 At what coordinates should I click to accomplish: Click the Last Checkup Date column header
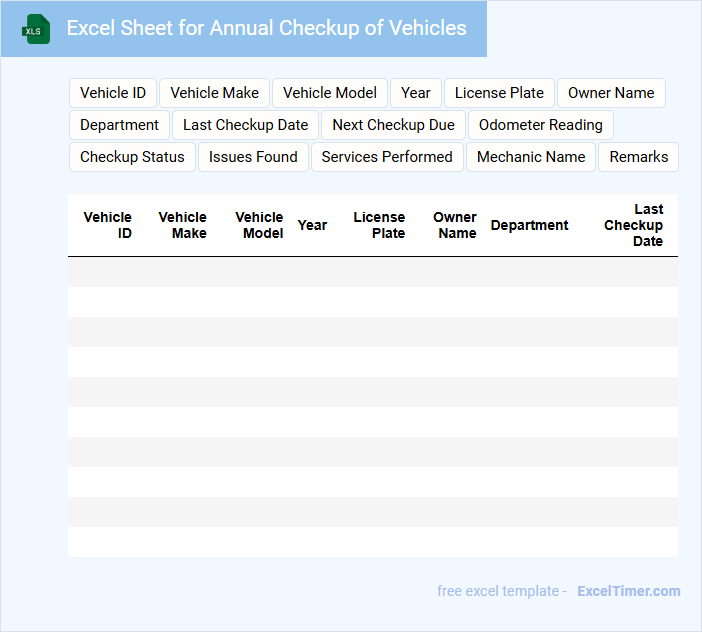point(634,225)
